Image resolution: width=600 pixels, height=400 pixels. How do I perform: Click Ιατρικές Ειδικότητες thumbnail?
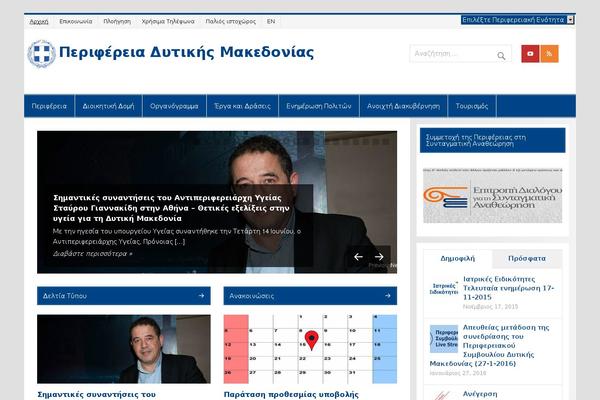[444, 289]
